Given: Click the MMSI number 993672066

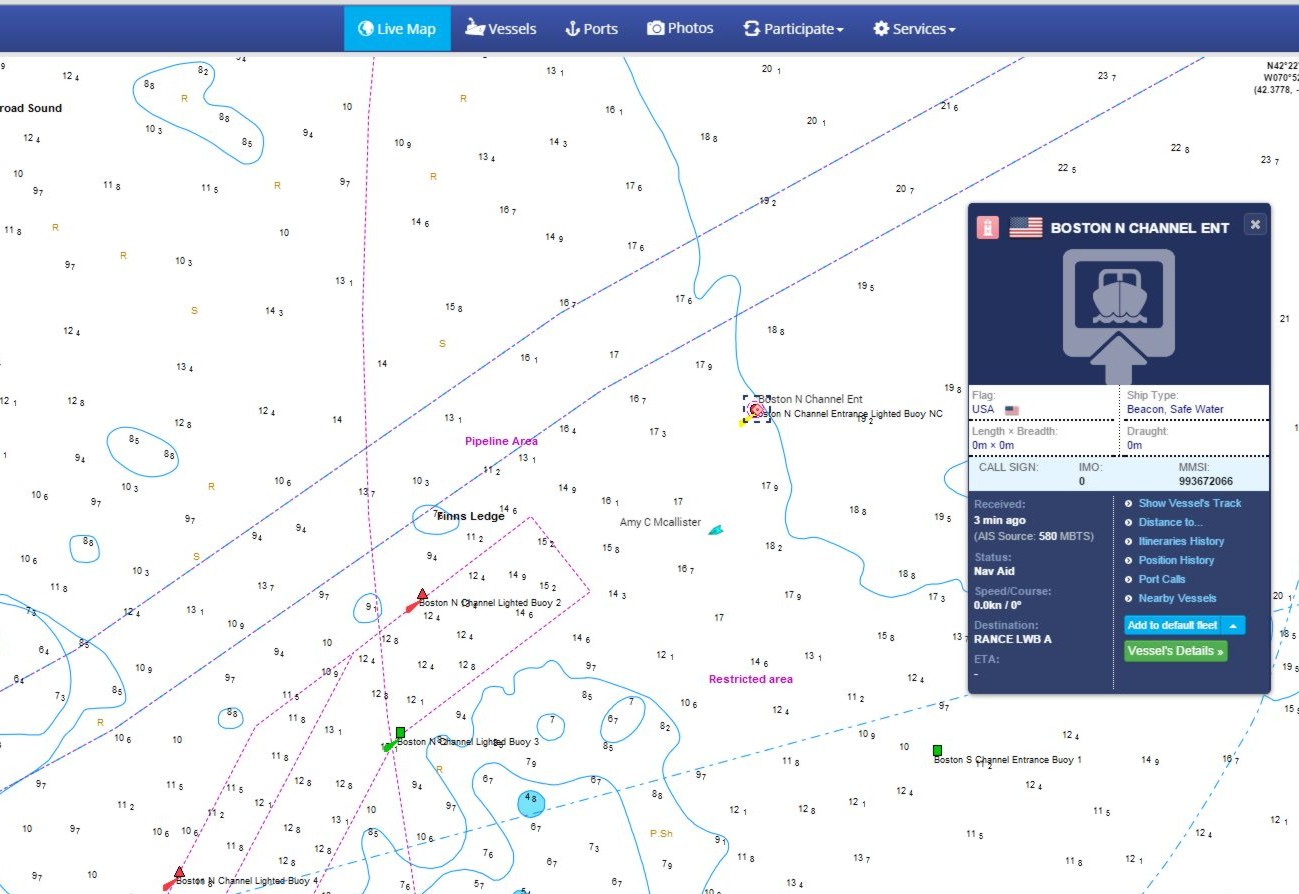Looking at the screenshot, I should coord(1206,481).
